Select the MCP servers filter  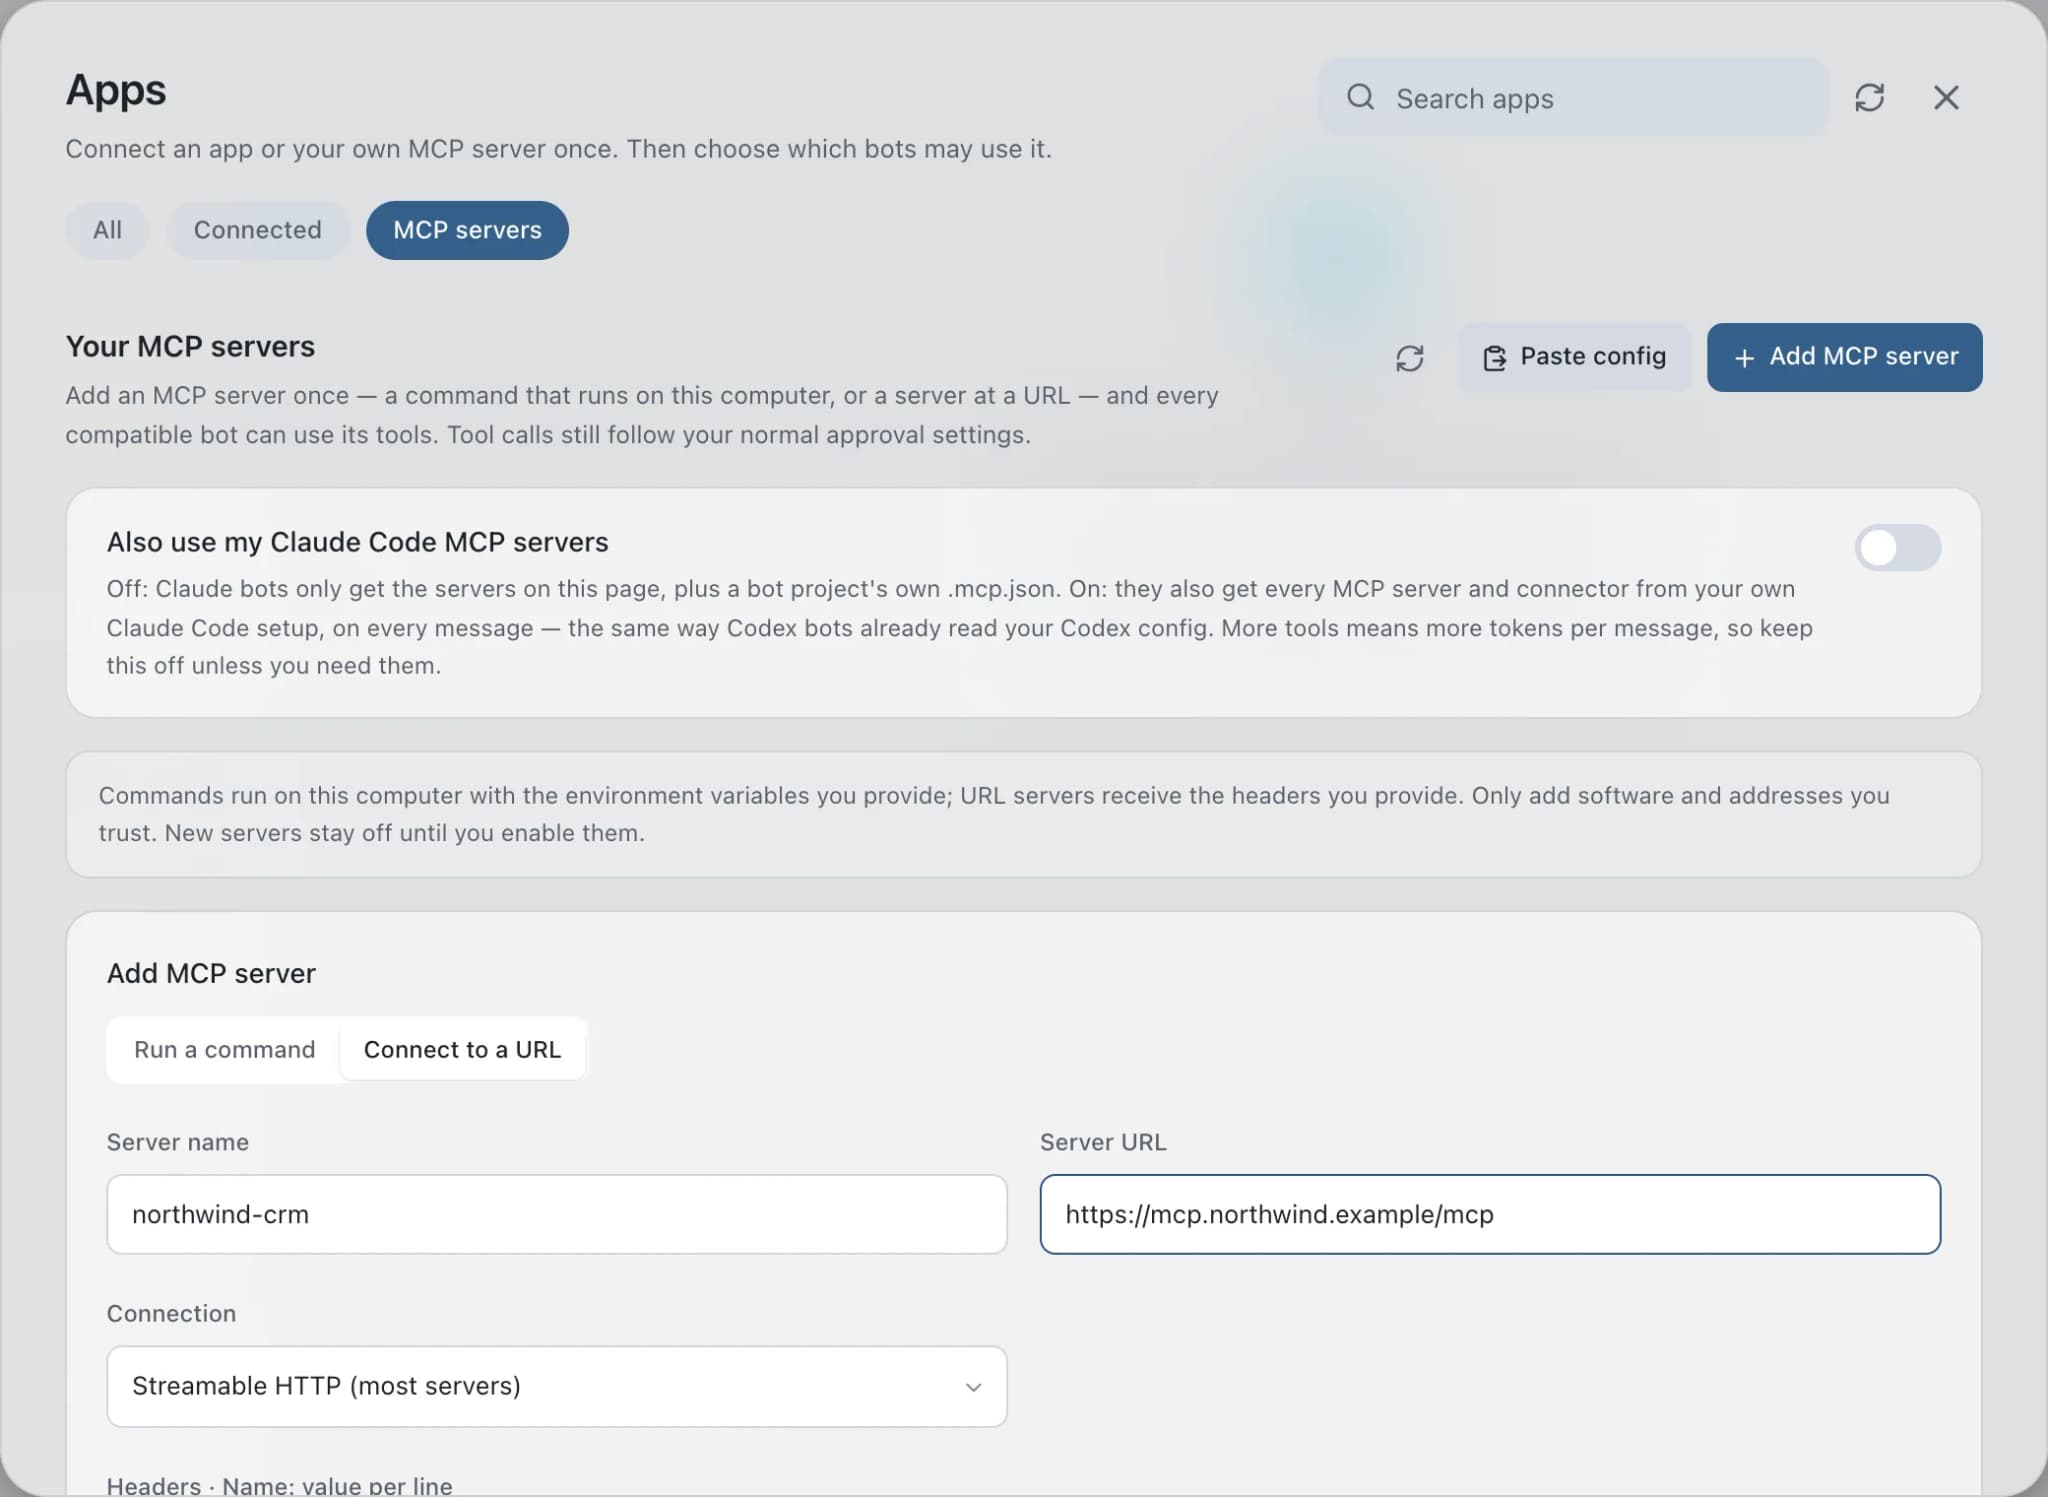(x=467, y=230)
